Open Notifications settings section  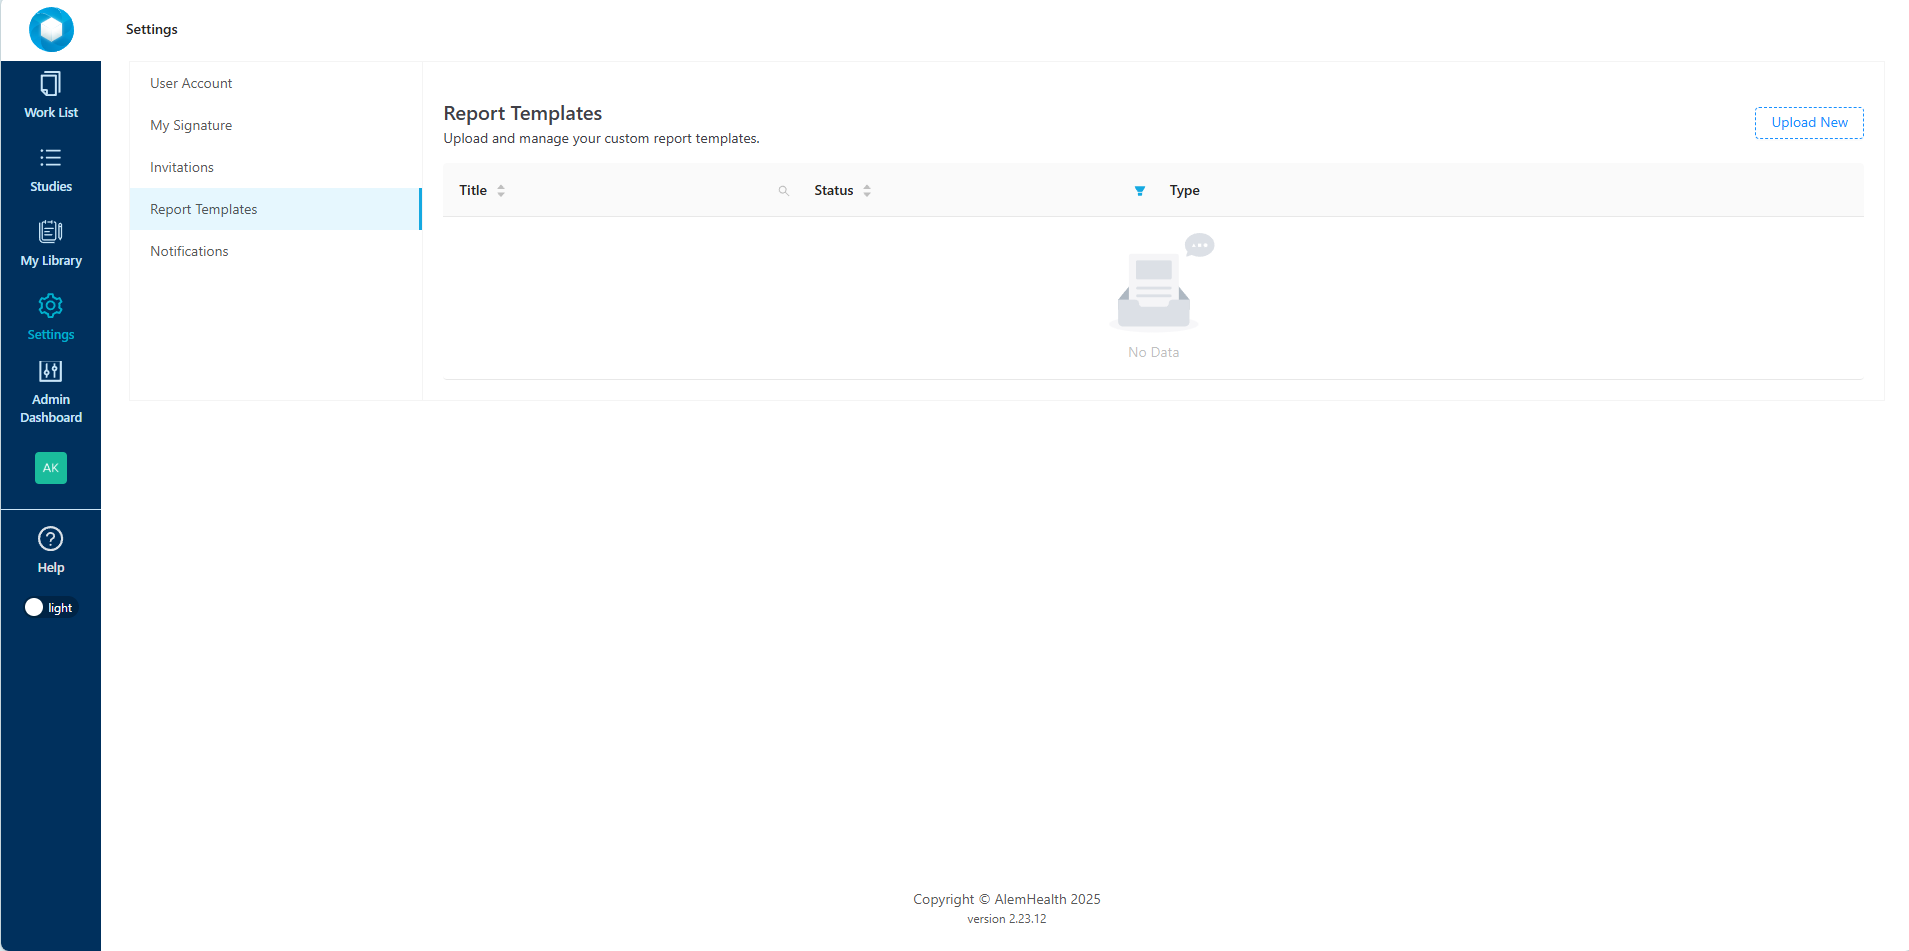click(189, 251)
